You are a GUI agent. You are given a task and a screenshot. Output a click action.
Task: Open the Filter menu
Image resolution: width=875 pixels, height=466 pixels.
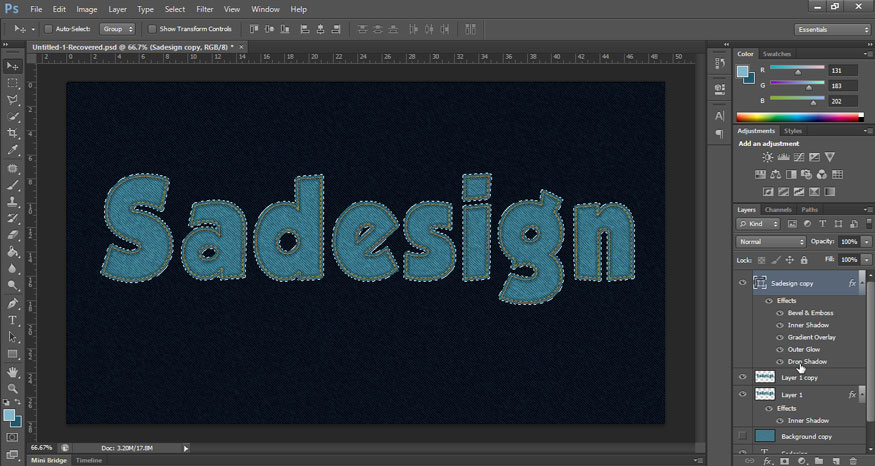pos(205,9)
